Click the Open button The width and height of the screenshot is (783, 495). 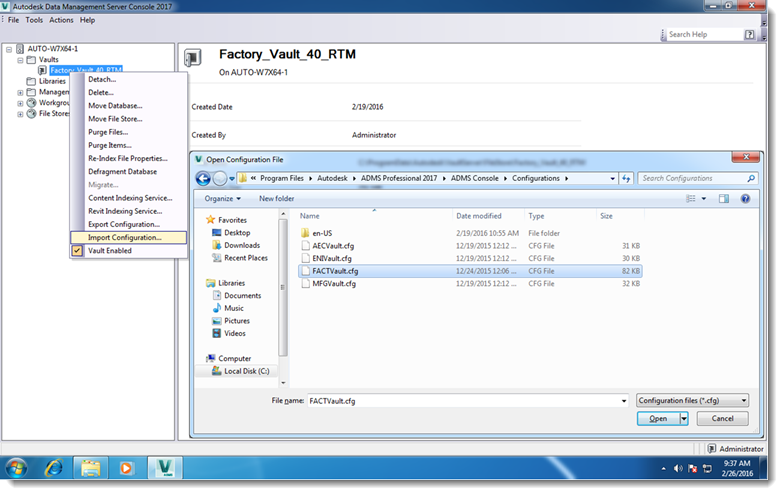coord(658,419)
